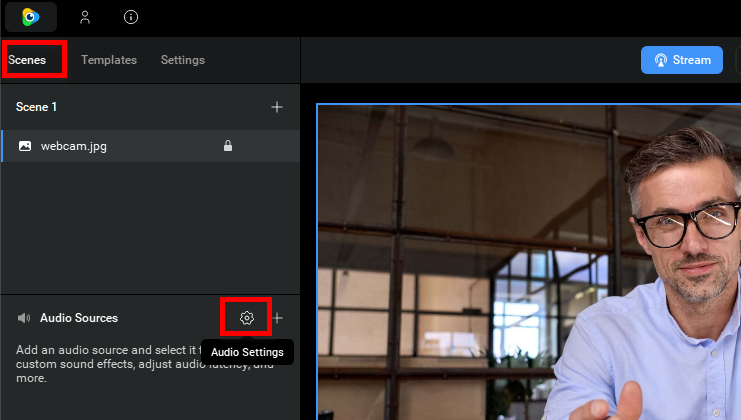Open the account profile person icon
This screenshot has width=741, height=420.
(85, 17)
